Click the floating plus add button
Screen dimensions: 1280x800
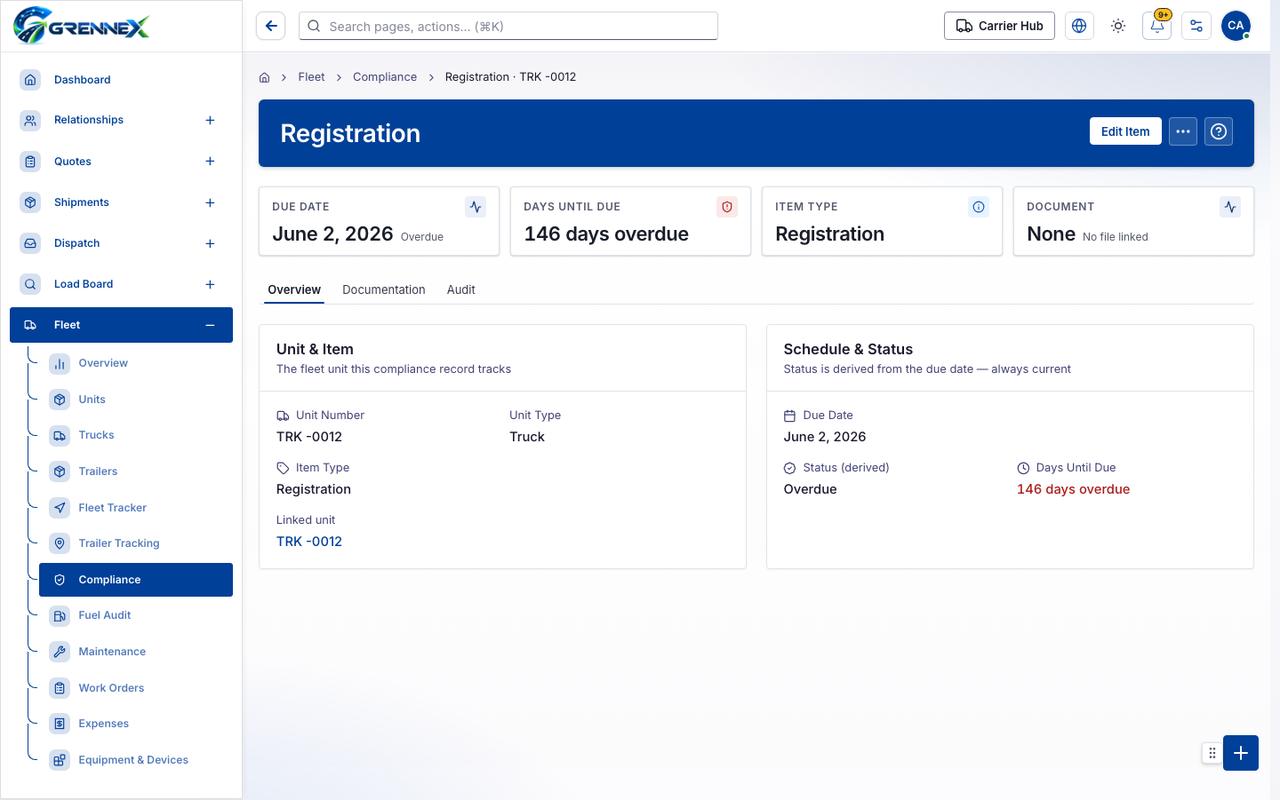1241,753
